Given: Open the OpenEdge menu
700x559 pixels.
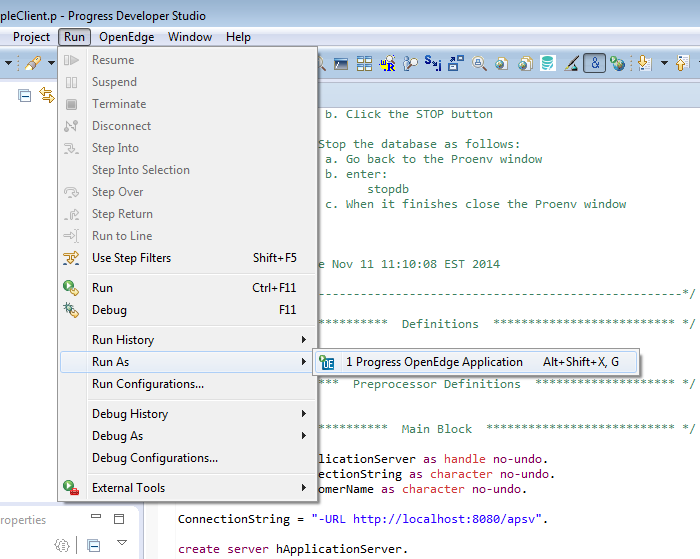Looking at the screenshot, I should (x=127, y=37).
